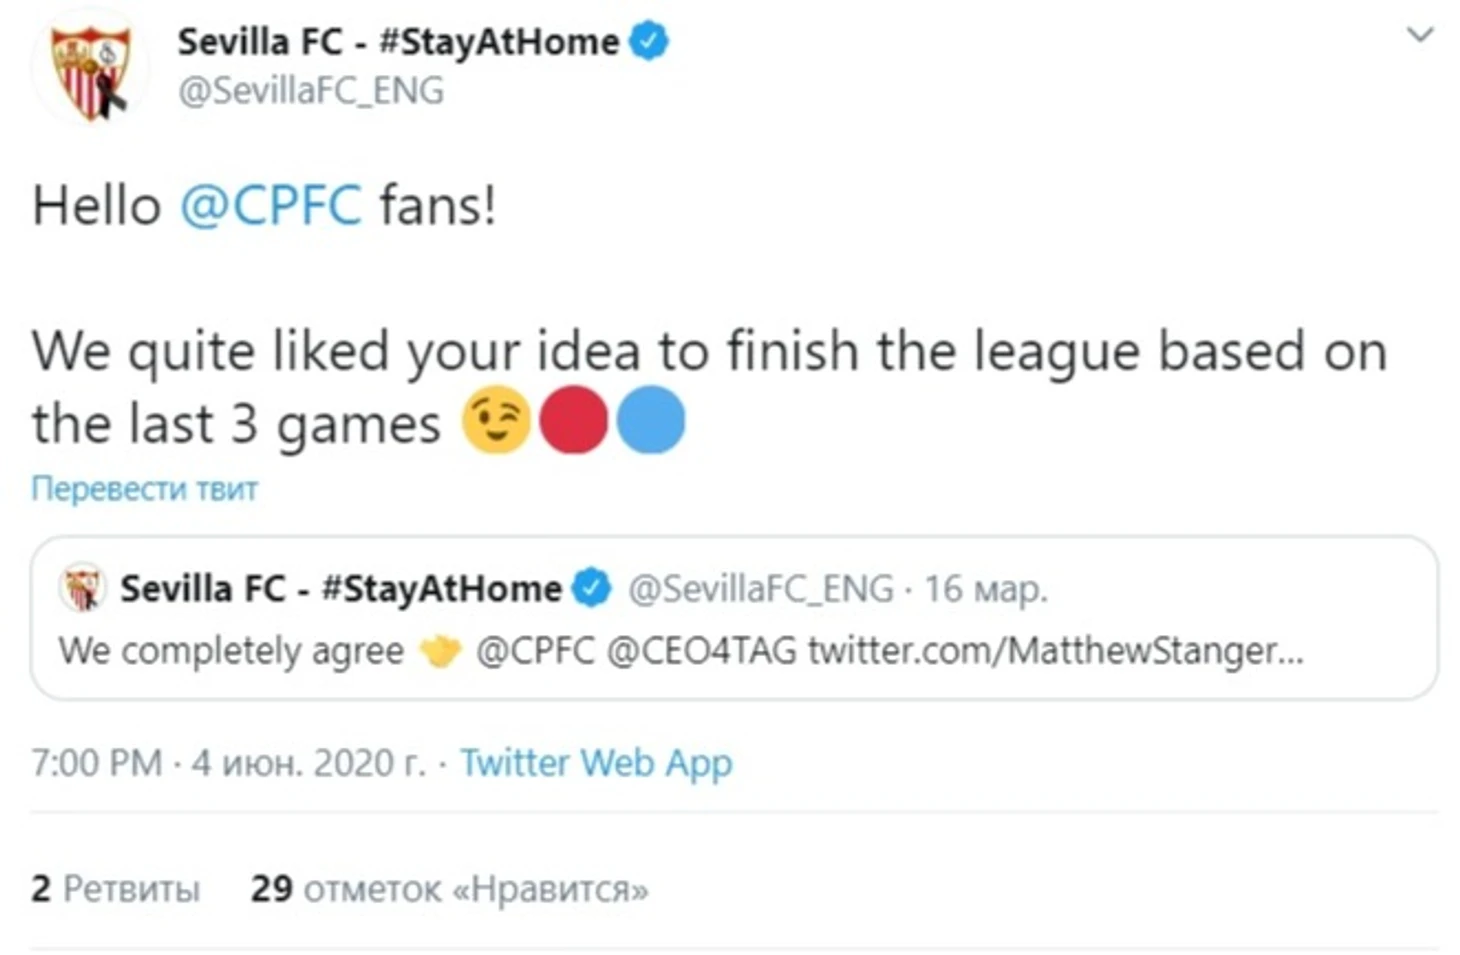This screenshot has width=1460, height=955.
Task: Open the @SevillaFC_ENG handle under main name
Action: 311,91
